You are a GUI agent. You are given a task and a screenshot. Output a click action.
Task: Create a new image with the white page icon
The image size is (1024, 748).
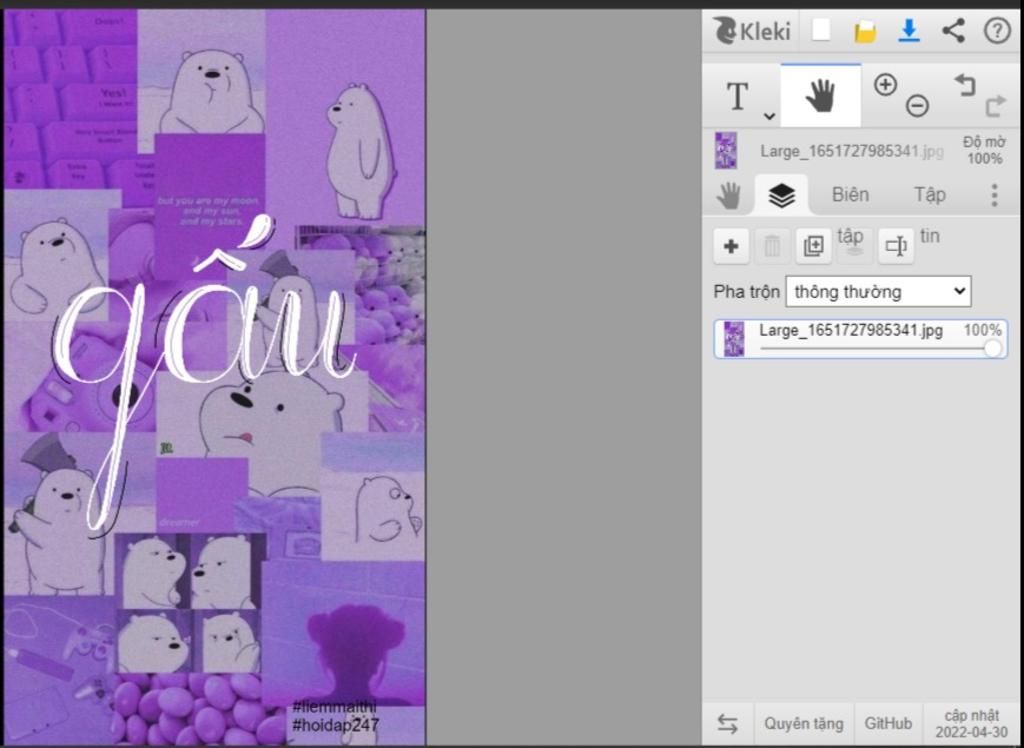(821, 30)
